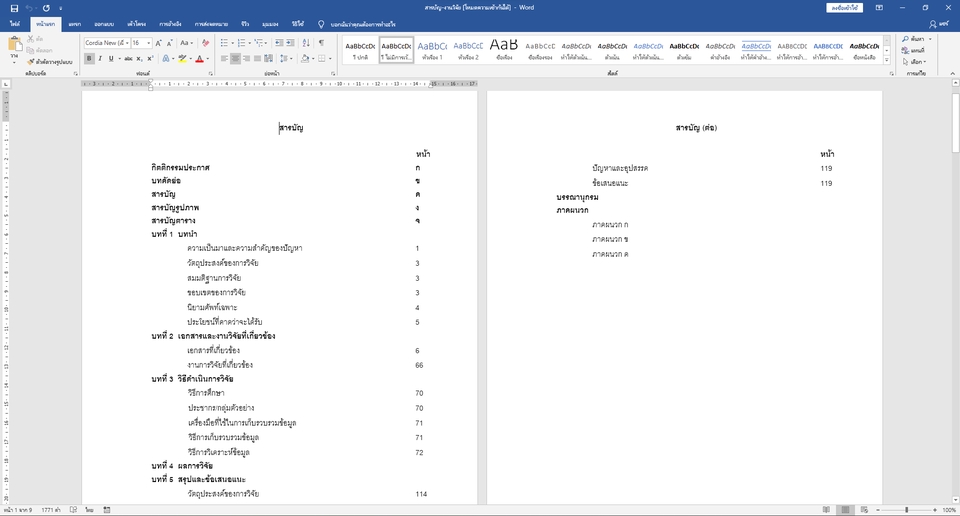The image size is (960, 516).
Task: Toggle show/hide paragraph marks
Action: [321, 43]
